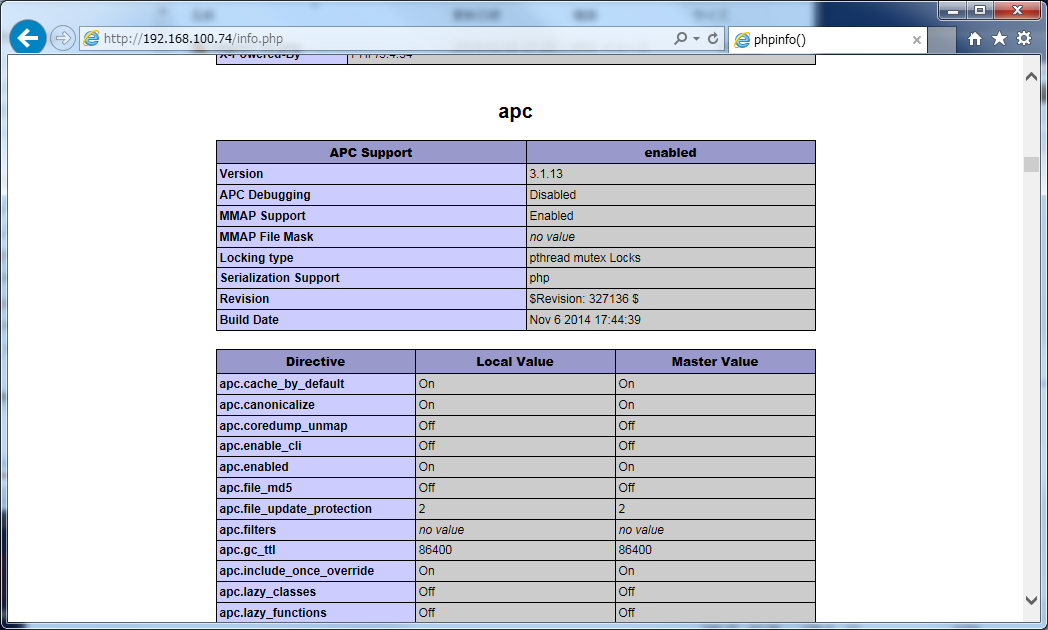Open the Home page icon

pos(975,39)
